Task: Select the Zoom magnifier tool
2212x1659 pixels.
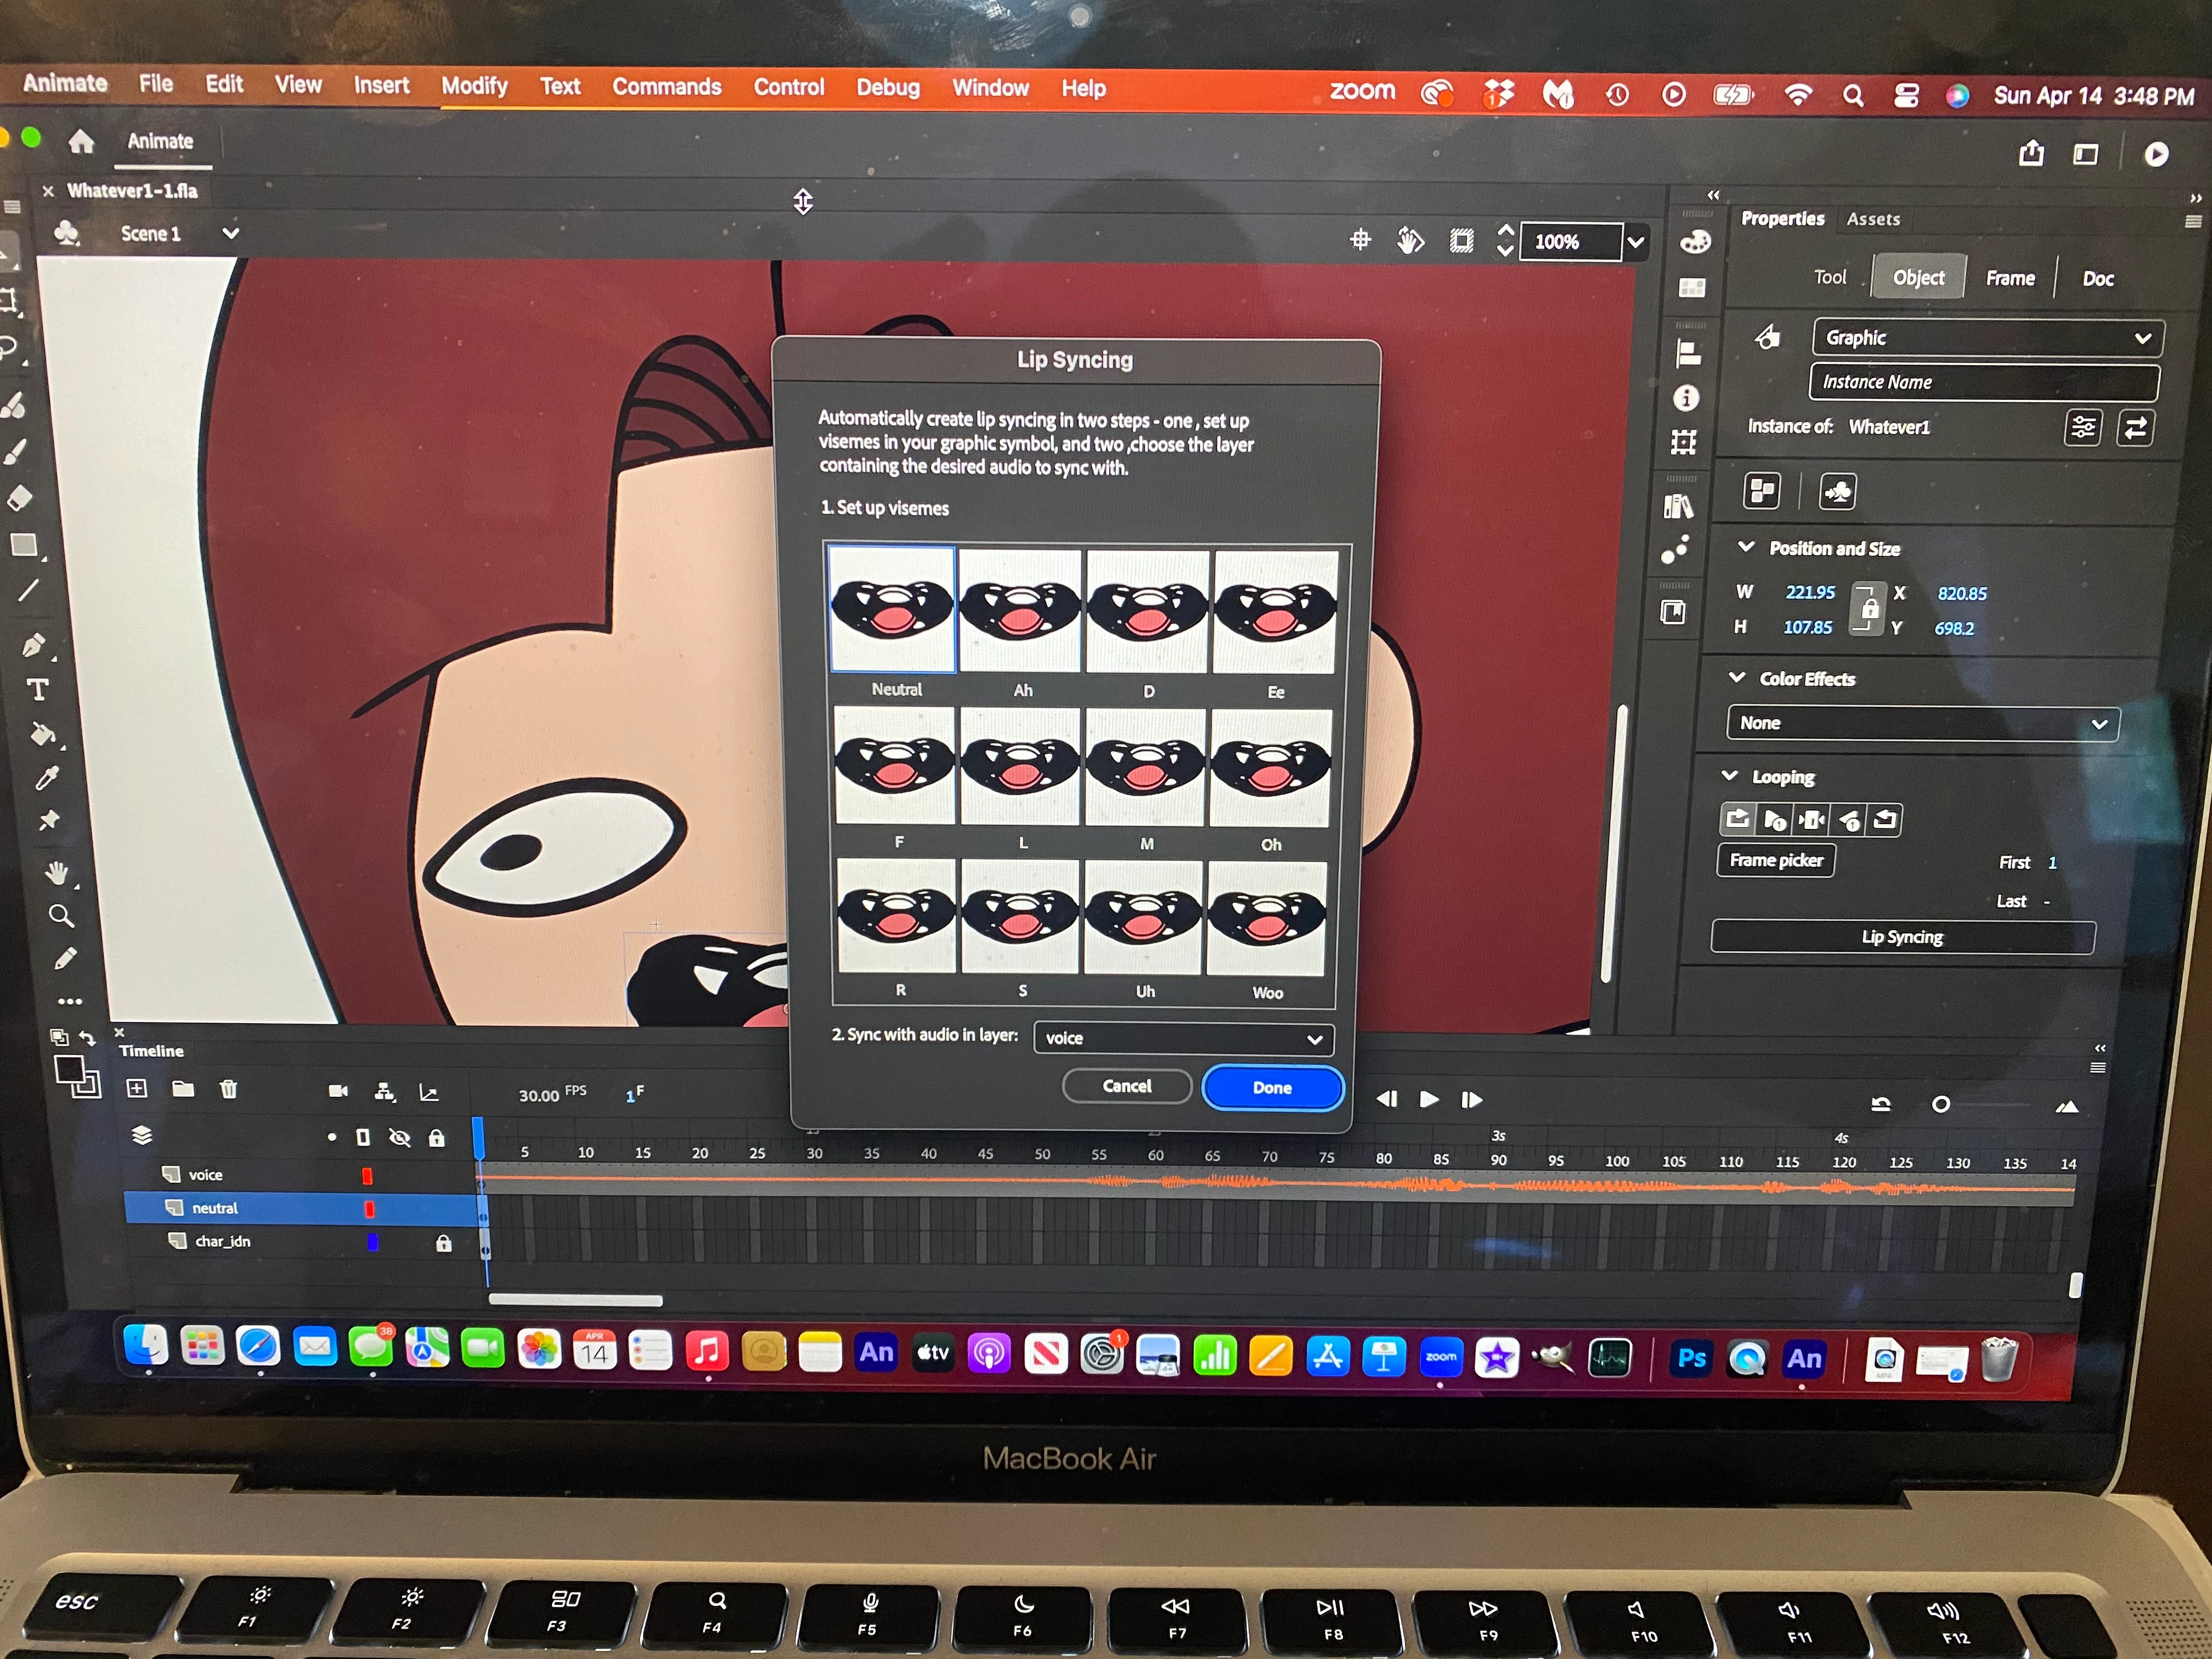Action: pos(60,916)
